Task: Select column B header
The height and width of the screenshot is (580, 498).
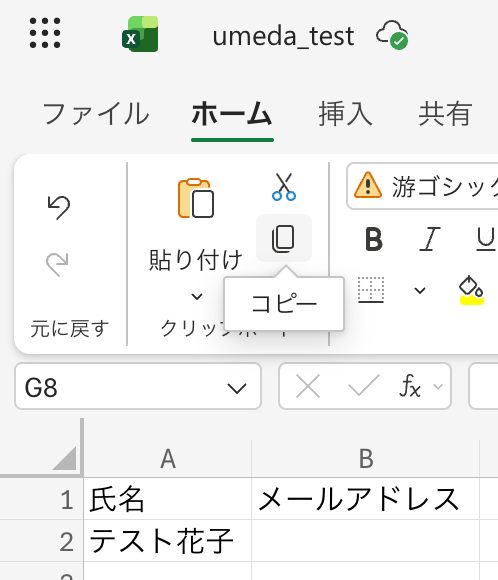Action: tap(366, 459)
